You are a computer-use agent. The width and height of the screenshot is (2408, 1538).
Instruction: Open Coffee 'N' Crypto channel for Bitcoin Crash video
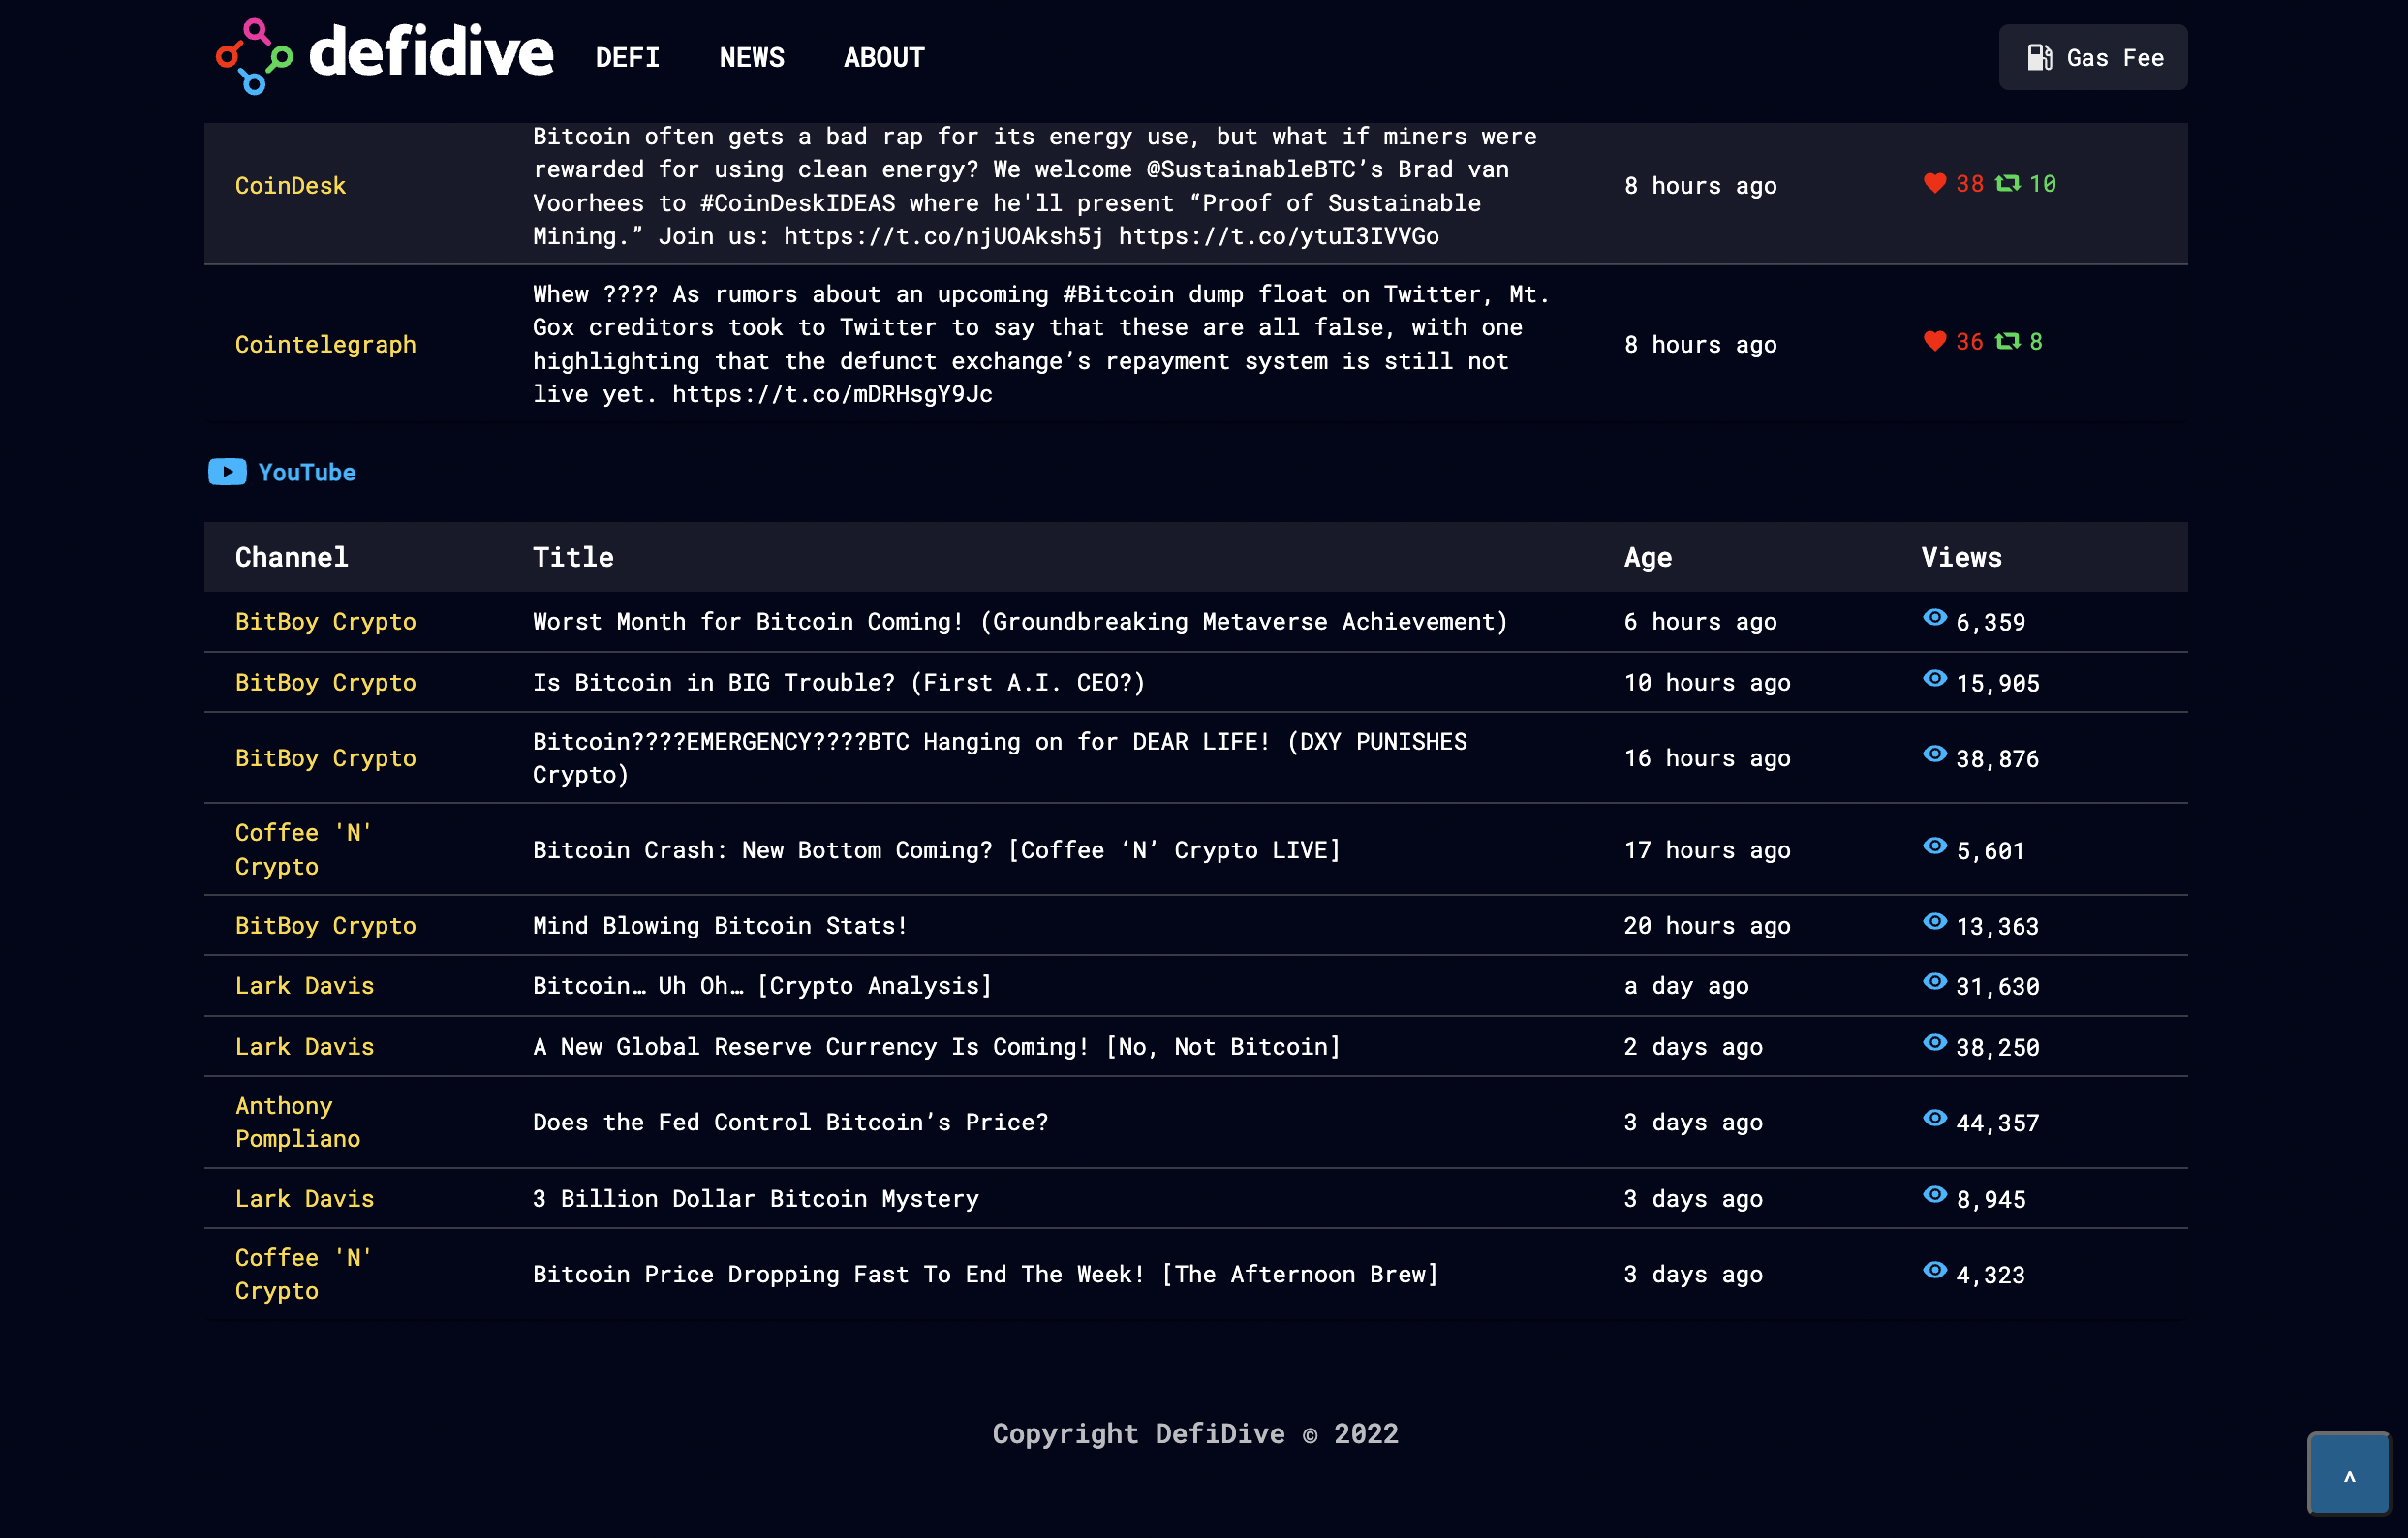pyautogui.click(x=303, y=849)
